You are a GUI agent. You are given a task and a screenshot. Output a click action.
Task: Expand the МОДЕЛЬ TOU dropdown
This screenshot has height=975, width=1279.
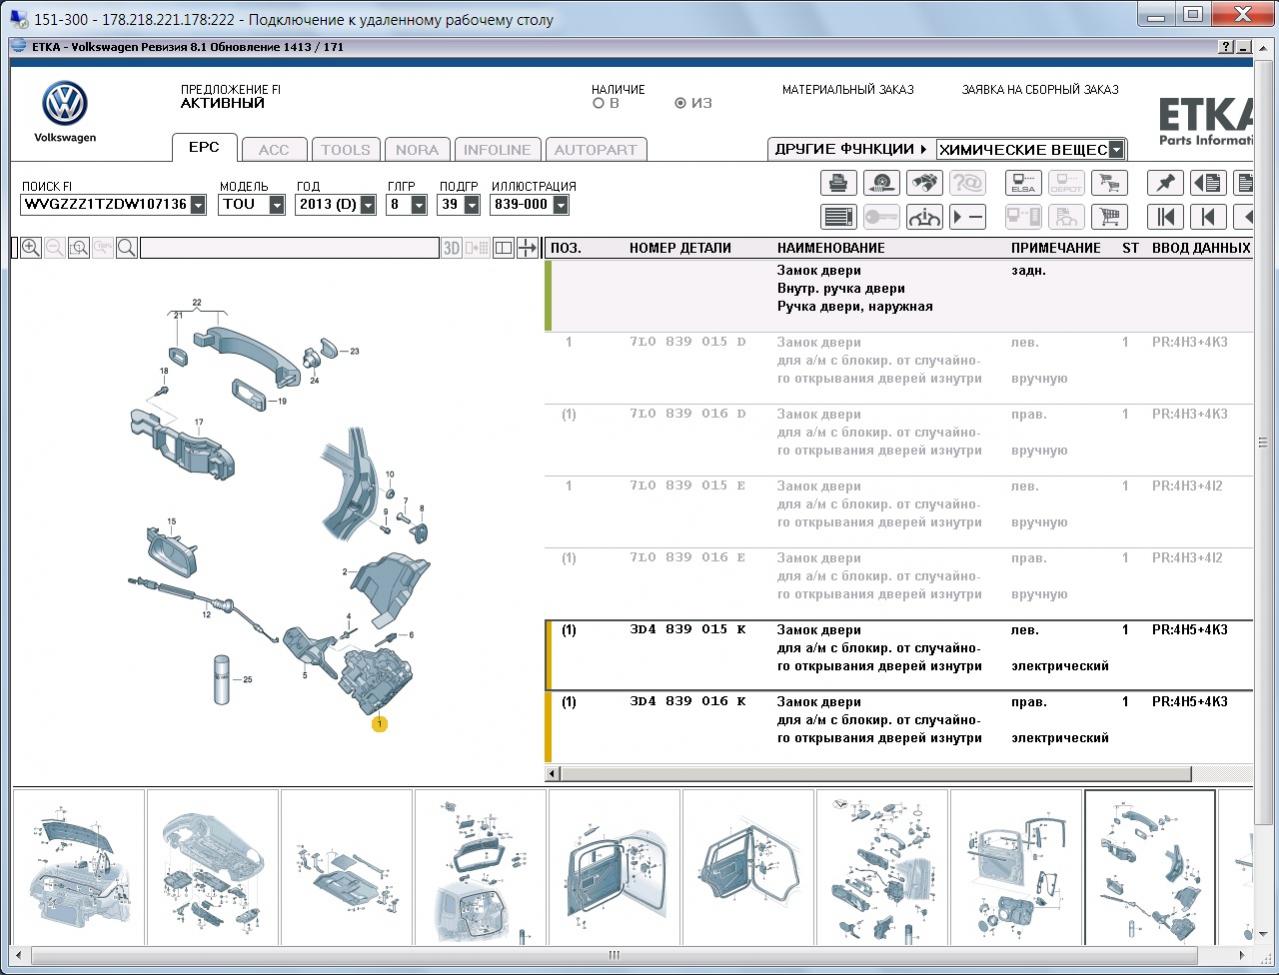point(277,205)
